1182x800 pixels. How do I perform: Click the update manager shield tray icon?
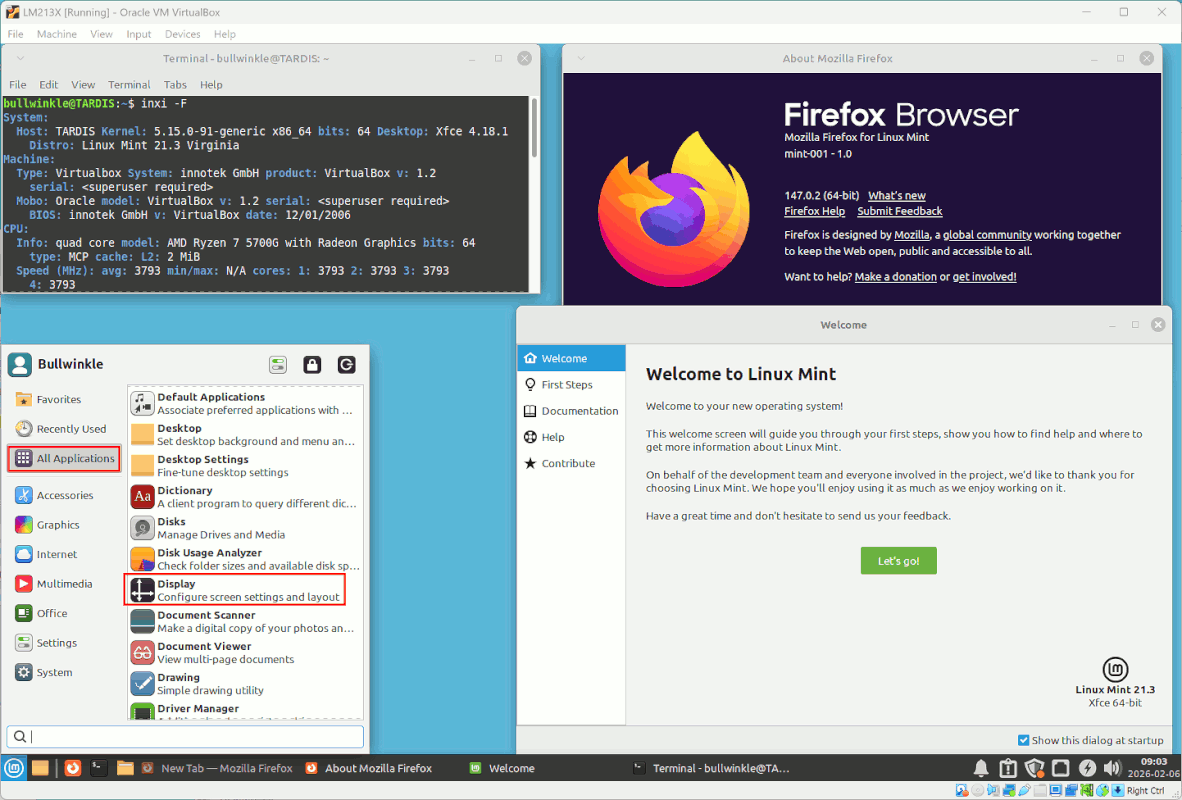pyautogui.click(x=1034, y=768)
